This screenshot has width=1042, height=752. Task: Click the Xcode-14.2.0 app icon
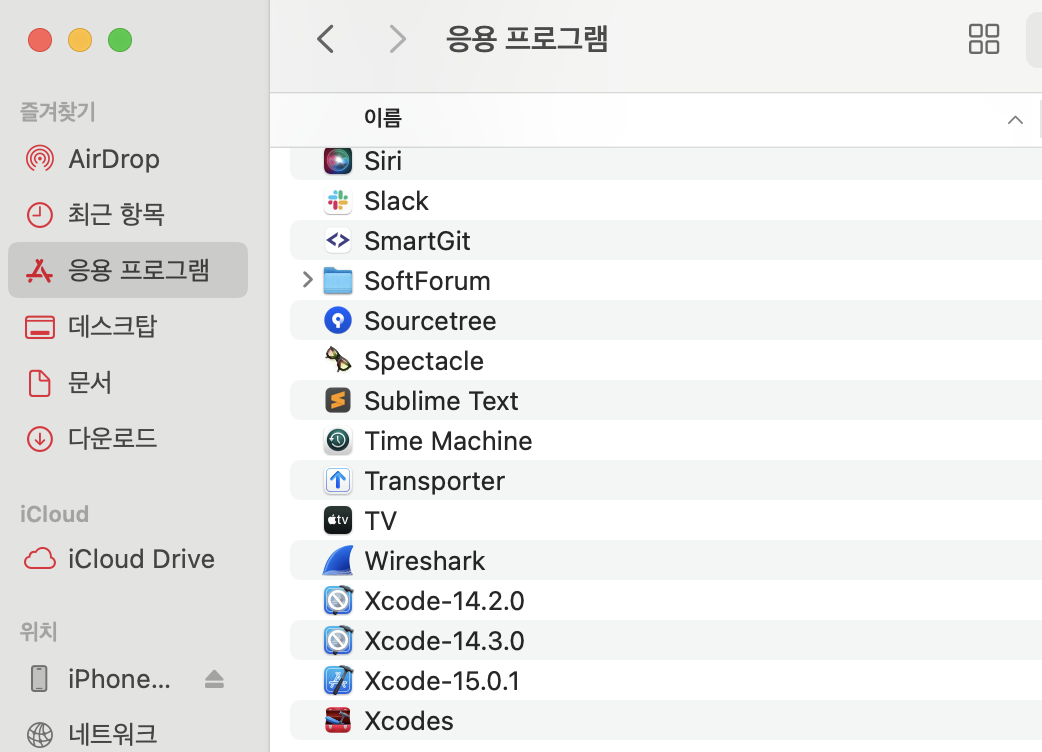(338, 601)
